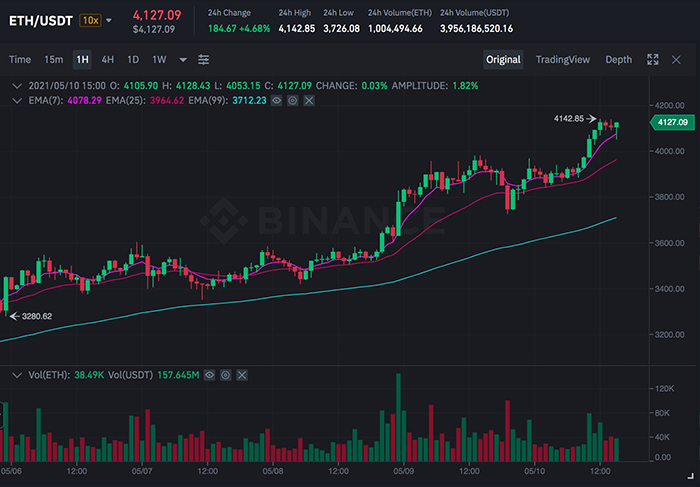Open EMA indicator settings gear icon

click(x=291, y=101)
